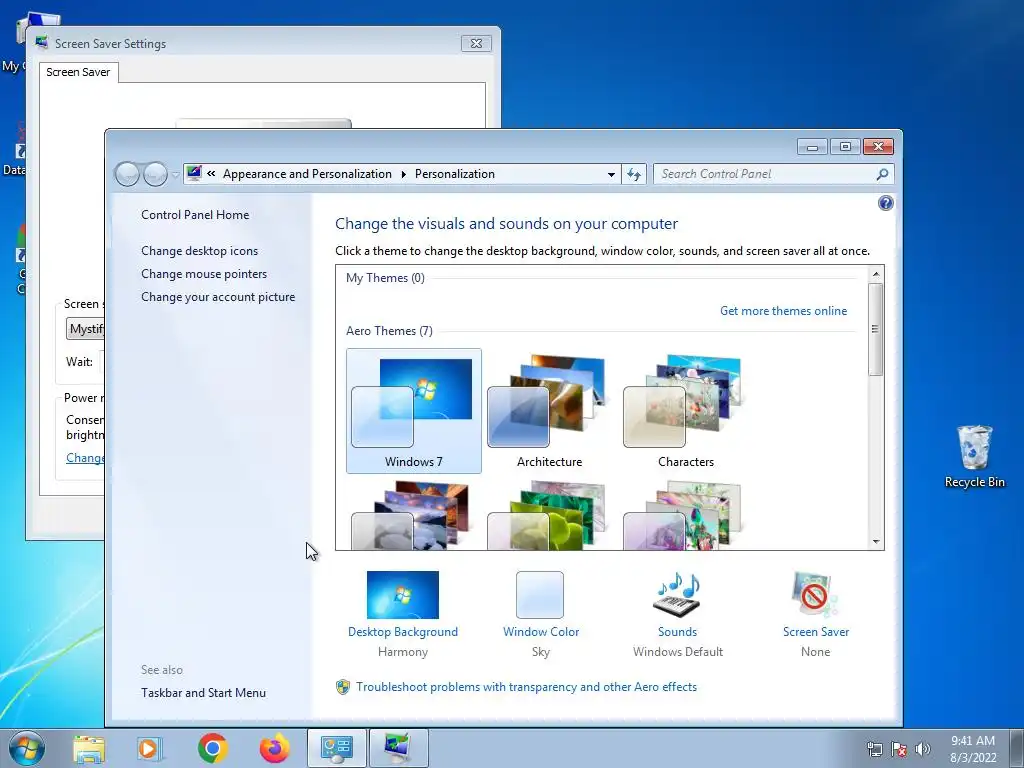Close the Screen Saver Settings dialog
The width and height of the screenshot is (1024, 768).
click(x=476, y=44)
